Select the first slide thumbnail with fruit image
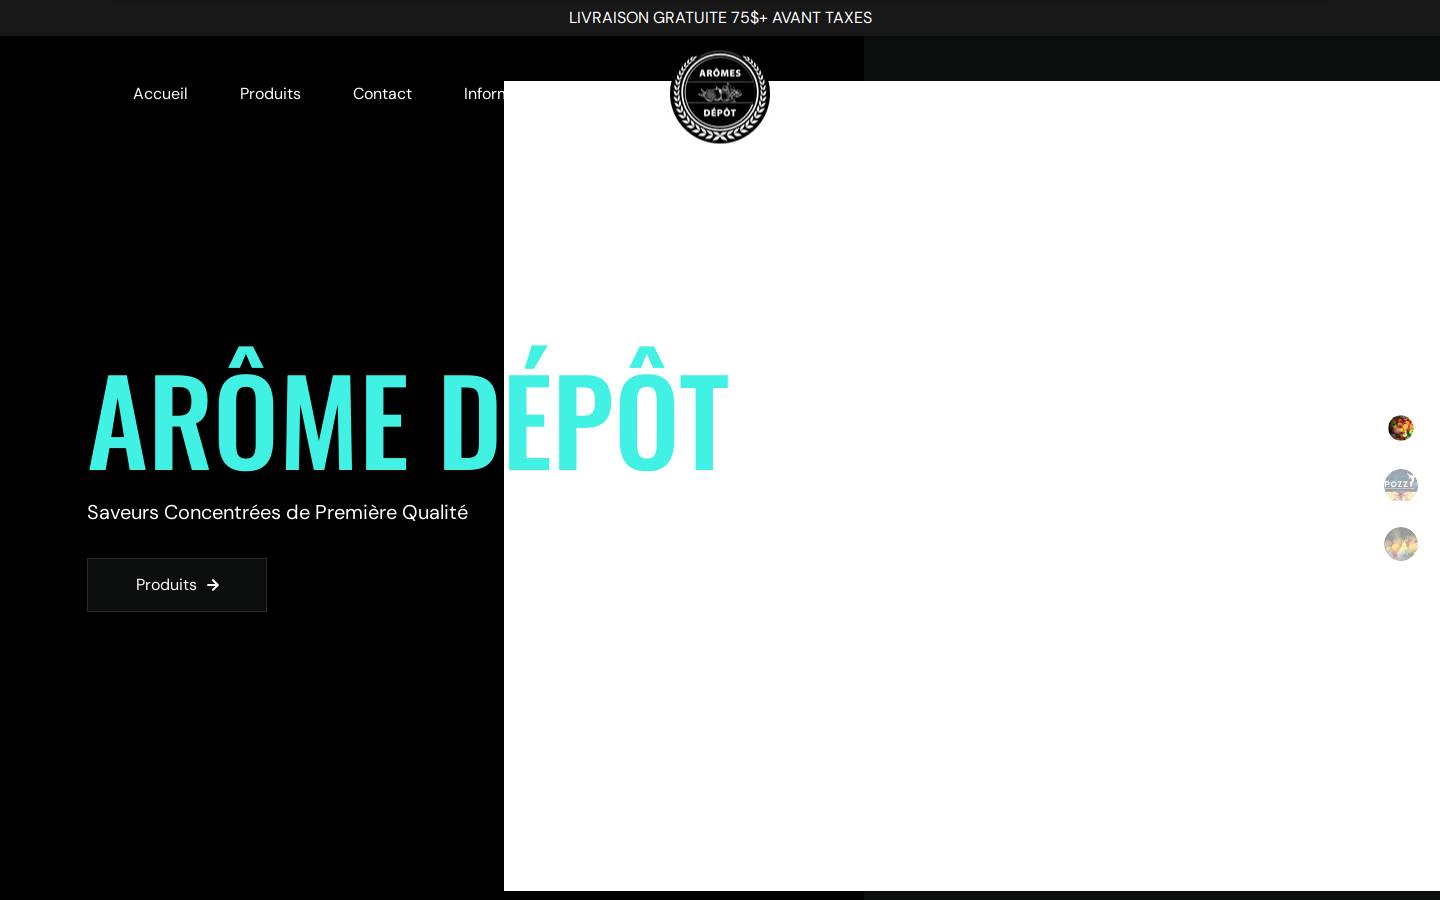The width and height of the screenshot is (1440, 900). tap(1401, 428)
